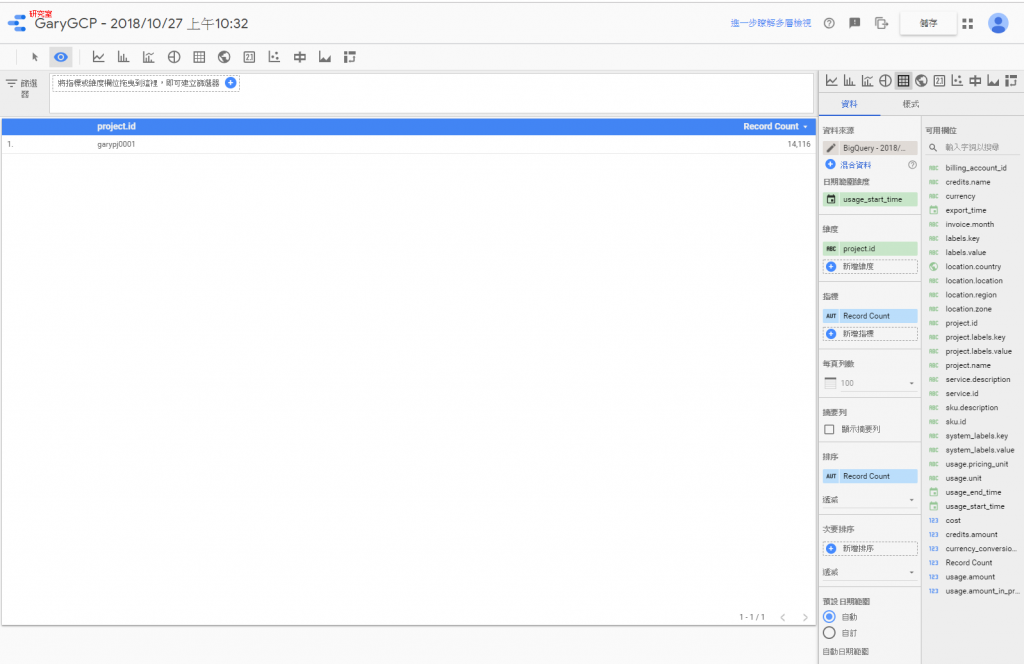Select billing_account_id in available fields
Image resolution: width=1024 pixels, height=664 pixels.
[x=976, y=168]
